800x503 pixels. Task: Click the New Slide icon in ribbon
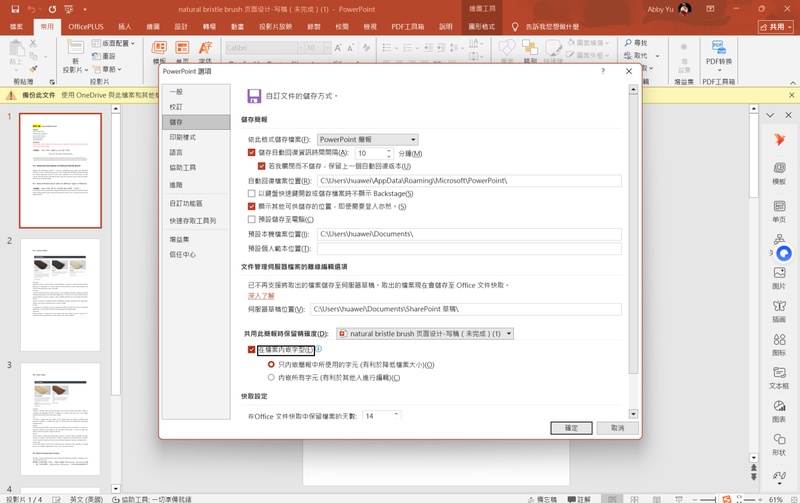coord(75,48)
